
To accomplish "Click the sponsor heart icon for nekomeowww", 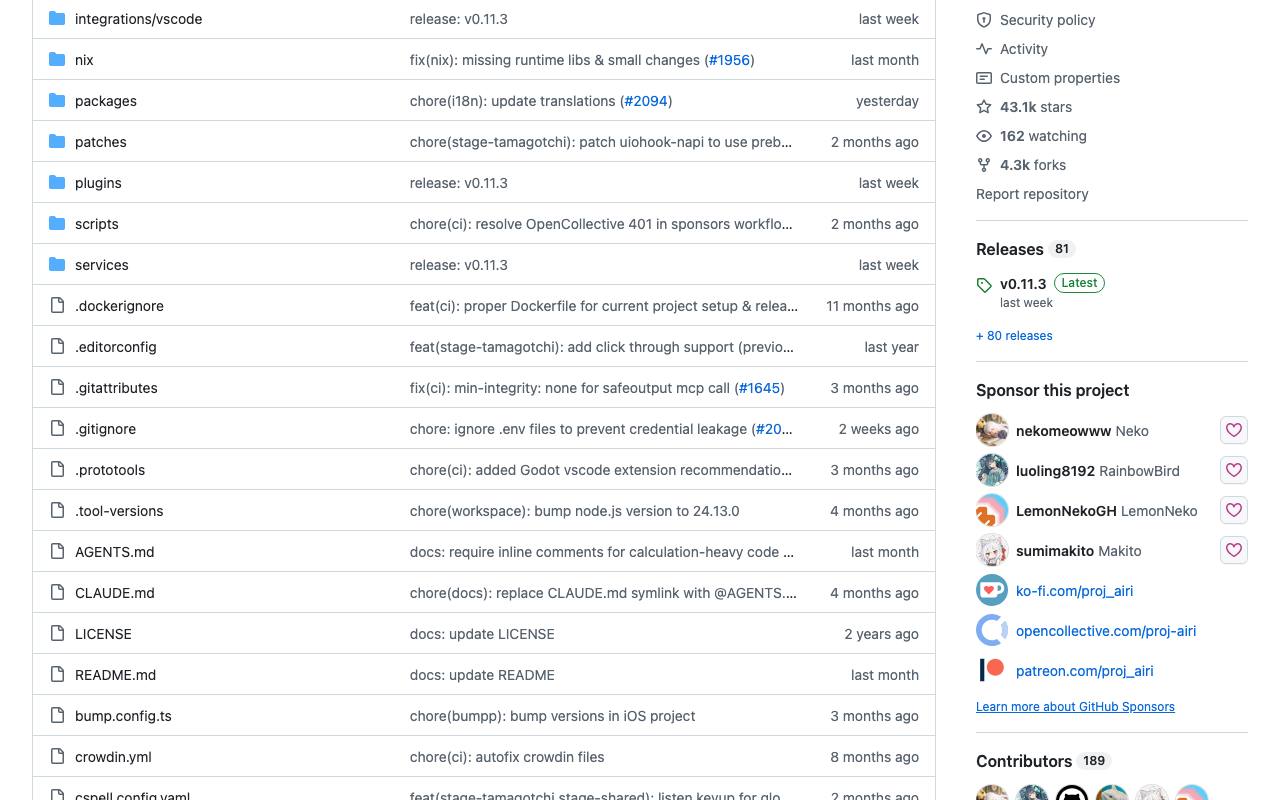I will tap(1234, 430).
